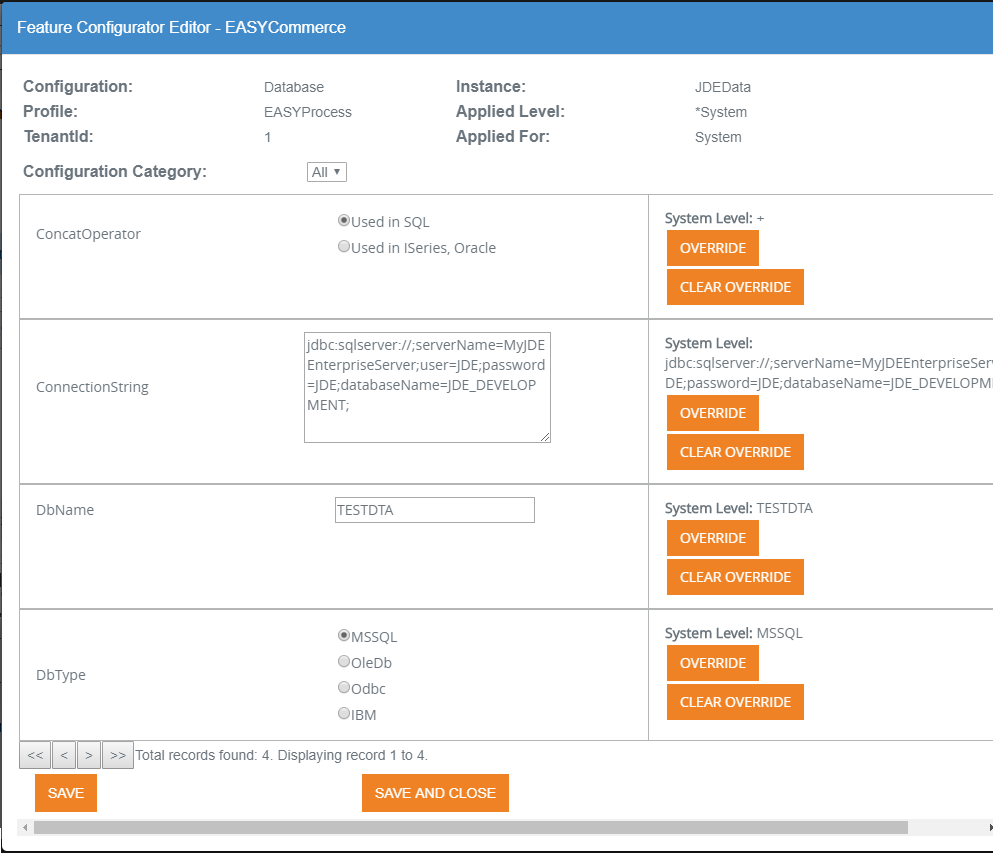Click the 'Total records found: 4' text
The image size is (993, 853).
[202, 755]
